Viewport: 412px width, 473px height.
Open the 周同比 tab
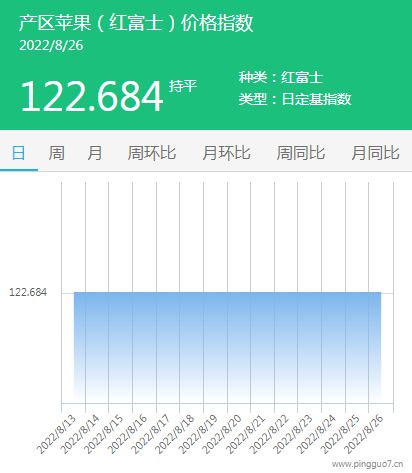tap(301, 153)
